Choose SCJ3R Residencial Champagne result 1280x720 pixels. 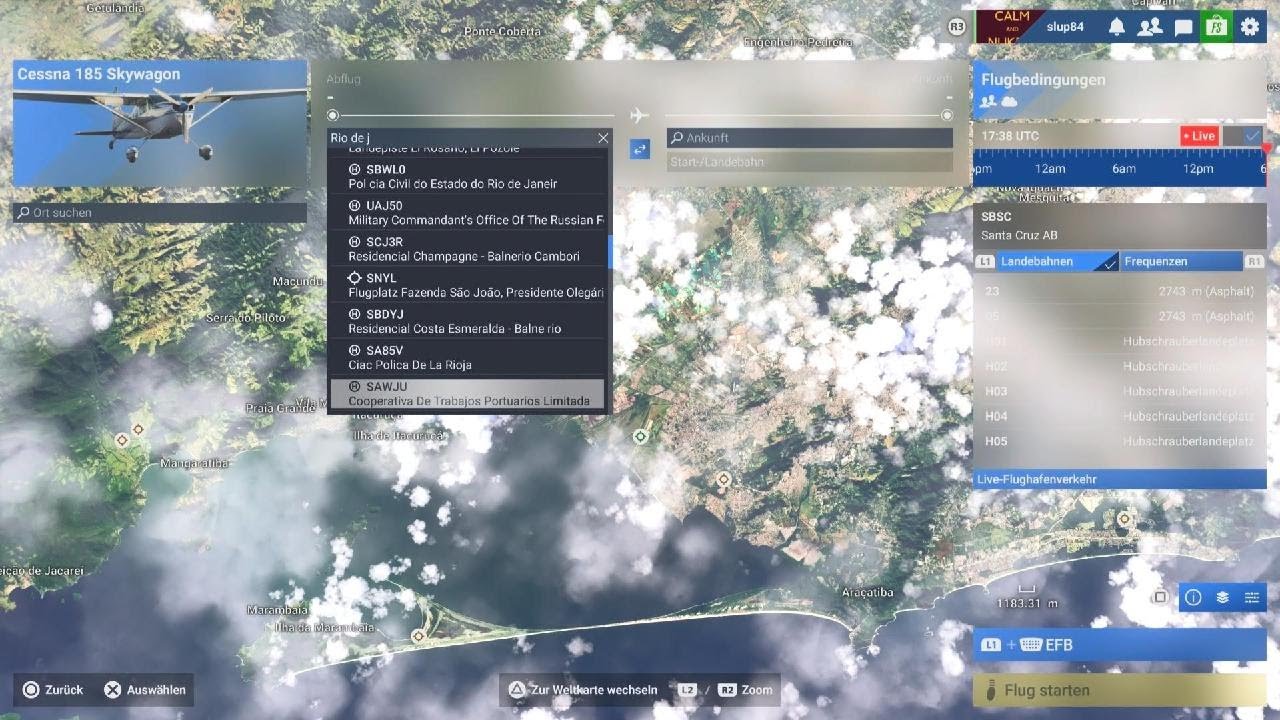tap(468, 249)
